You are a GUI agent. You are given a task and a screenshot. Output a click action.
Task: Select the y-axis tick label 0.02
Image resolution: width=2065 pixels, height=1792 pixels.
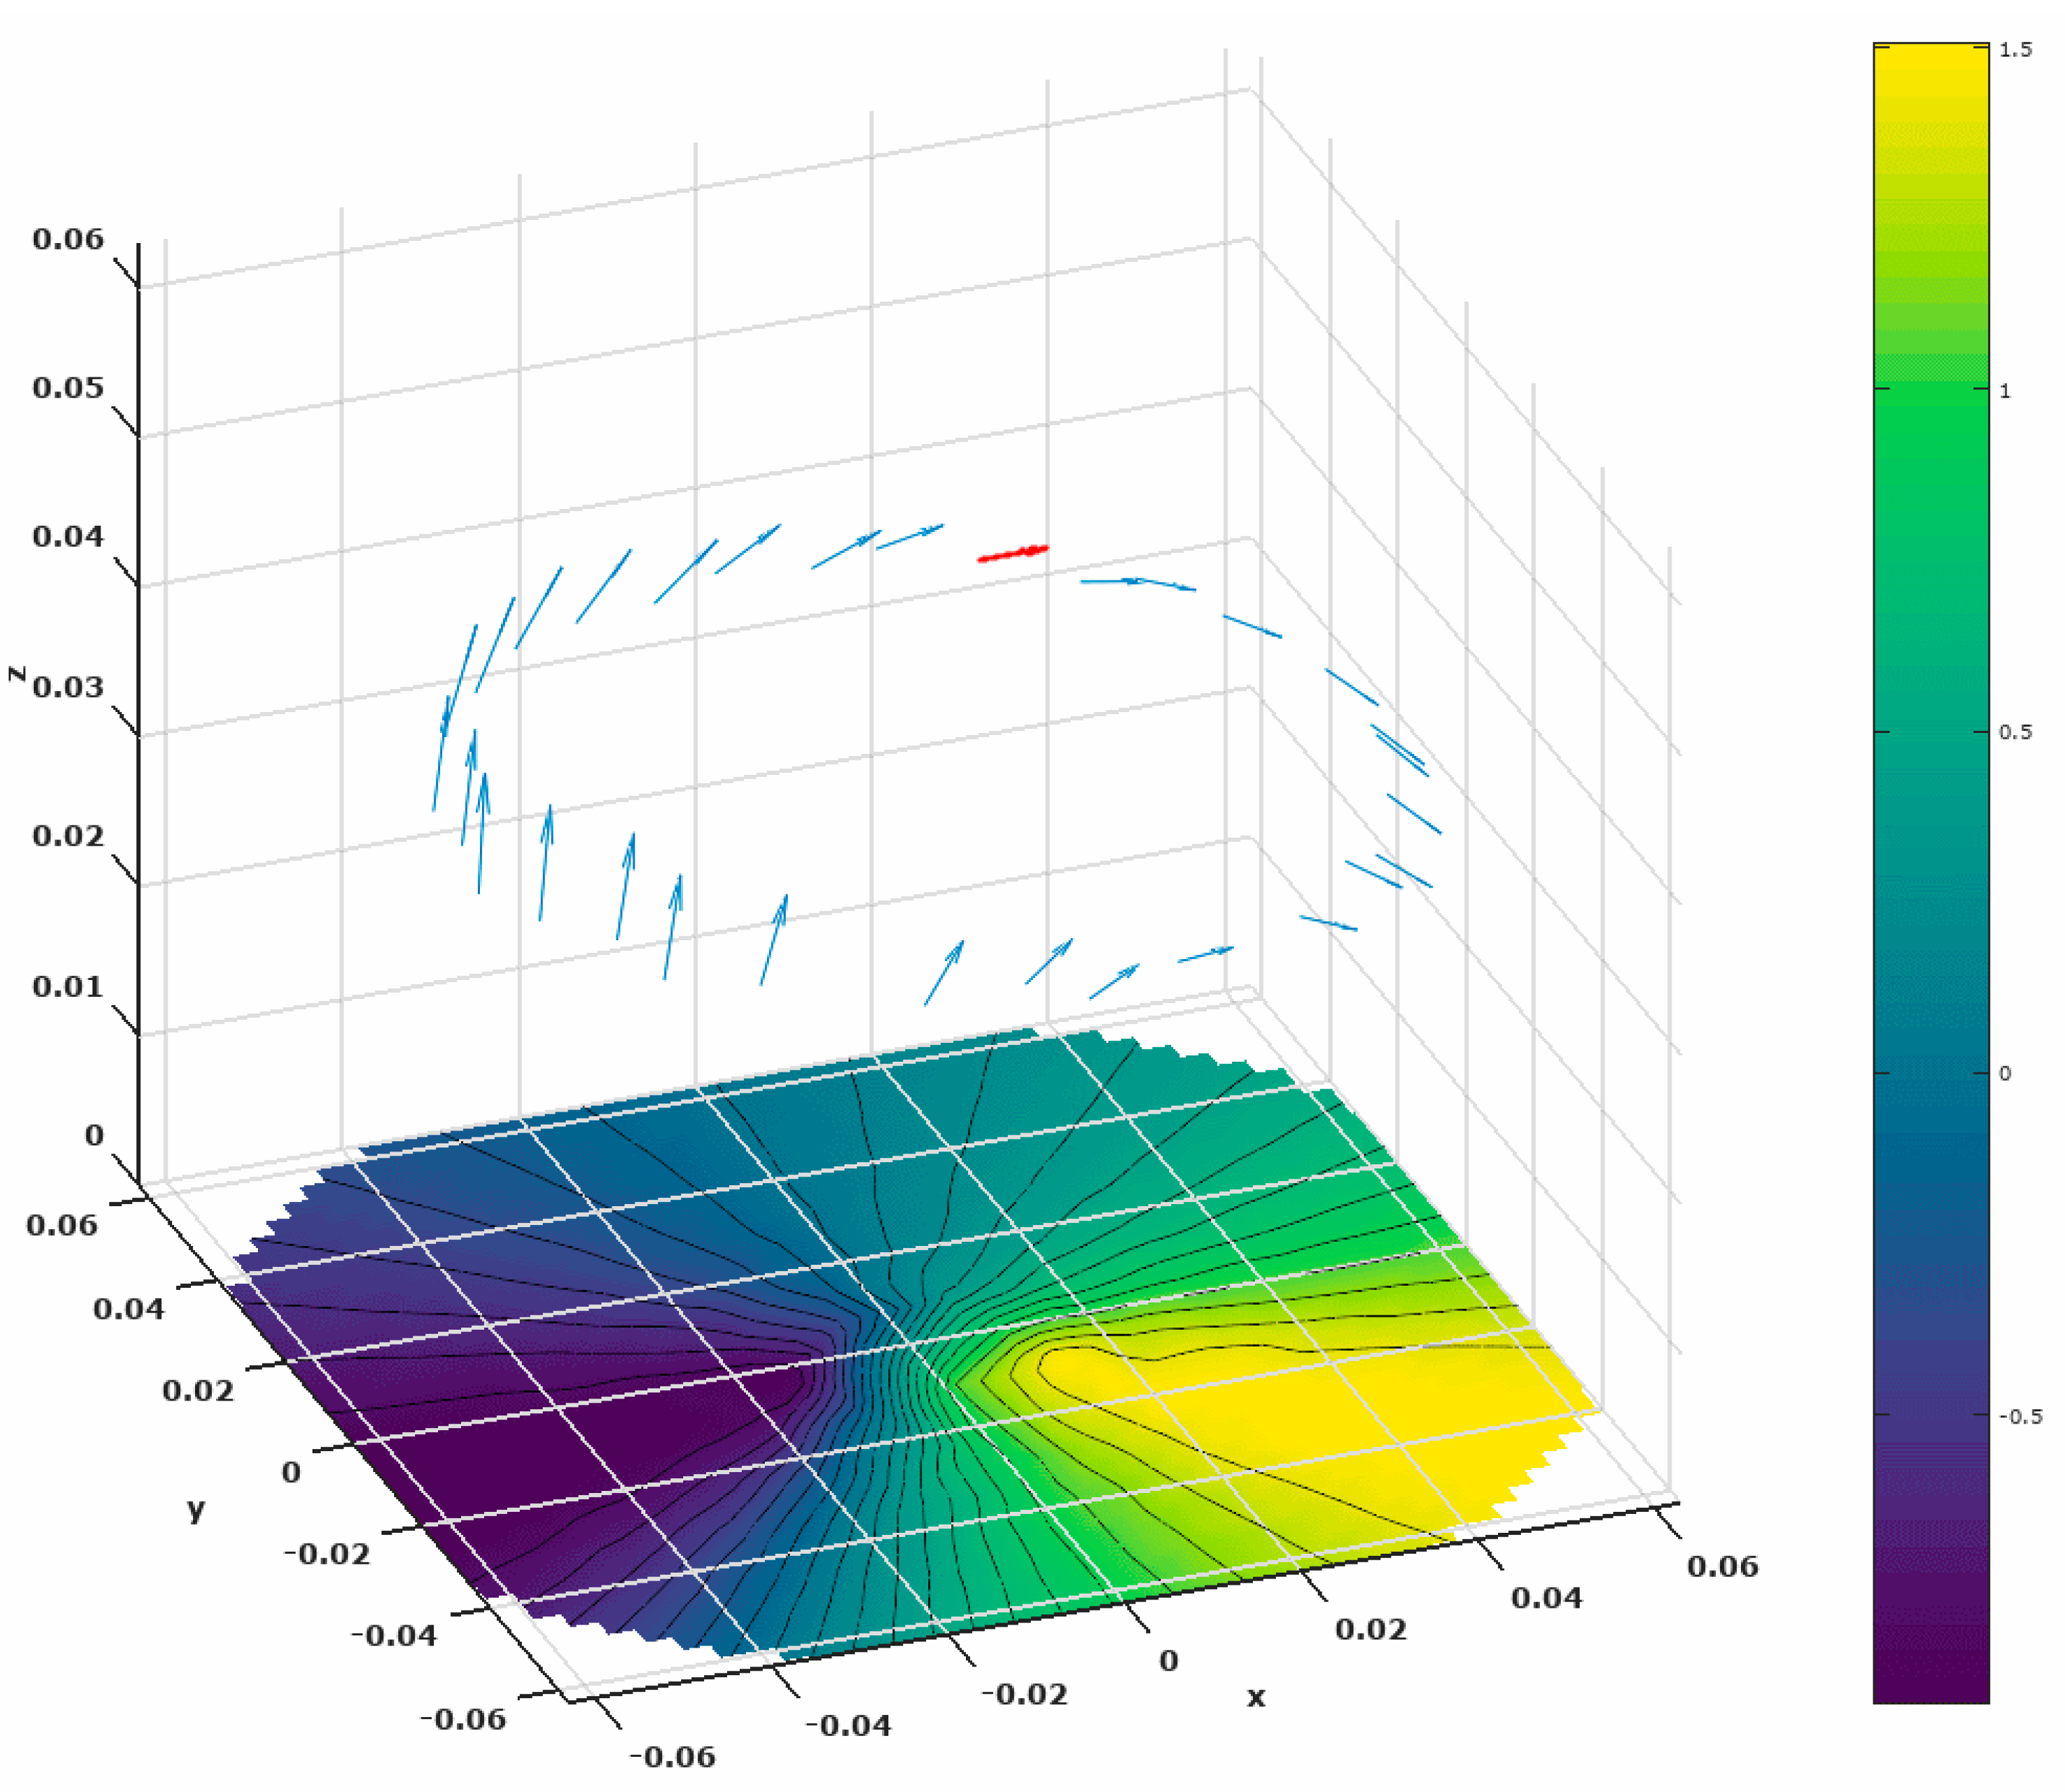pyautogui.click(x=198, y=1391)
